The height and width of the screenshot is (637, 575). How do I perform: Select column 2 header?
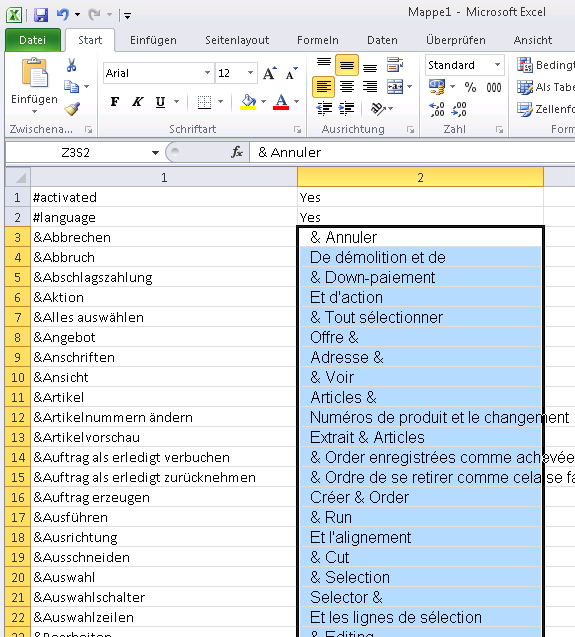pyautogui.click(x=420, y=177)
